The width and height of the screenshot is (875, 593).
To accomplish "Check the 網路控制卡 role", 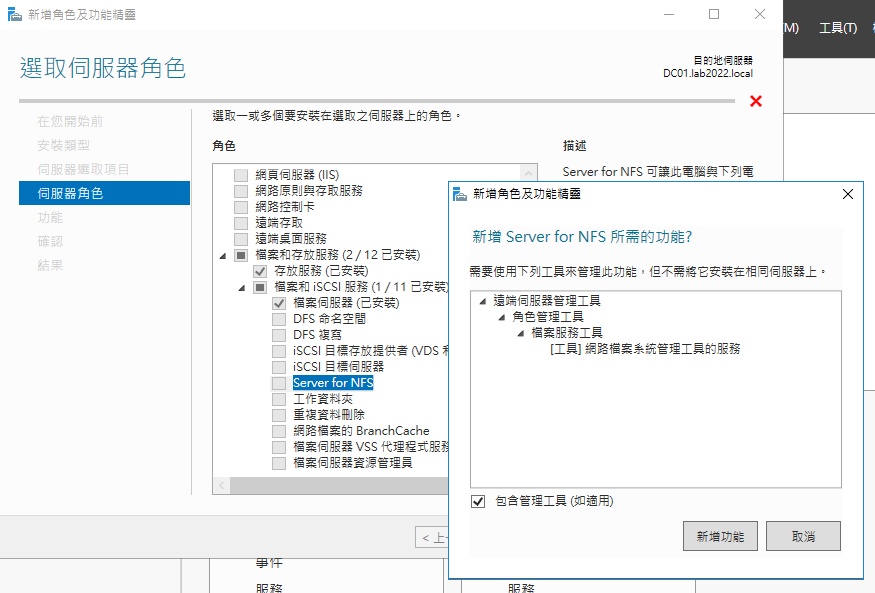I will [x=241, y=207].
